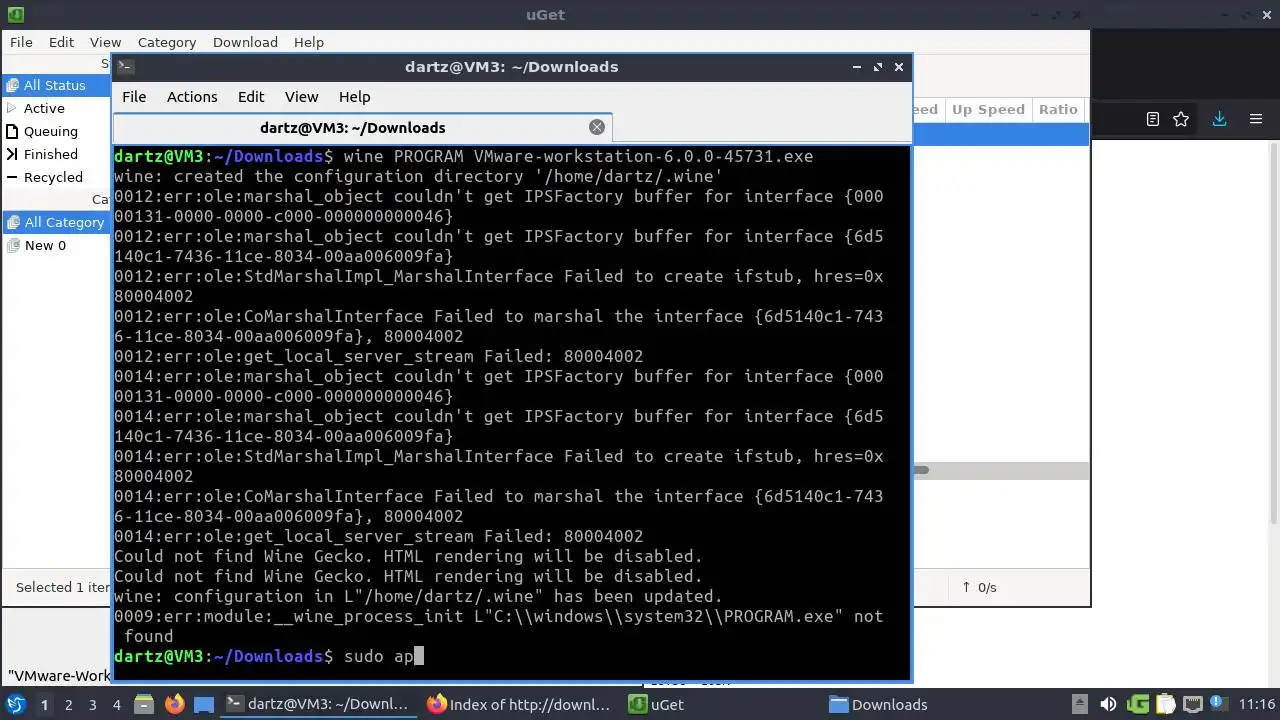Select the New 0 category in uGet
The image size is (1280, 720).
point(57,245)
